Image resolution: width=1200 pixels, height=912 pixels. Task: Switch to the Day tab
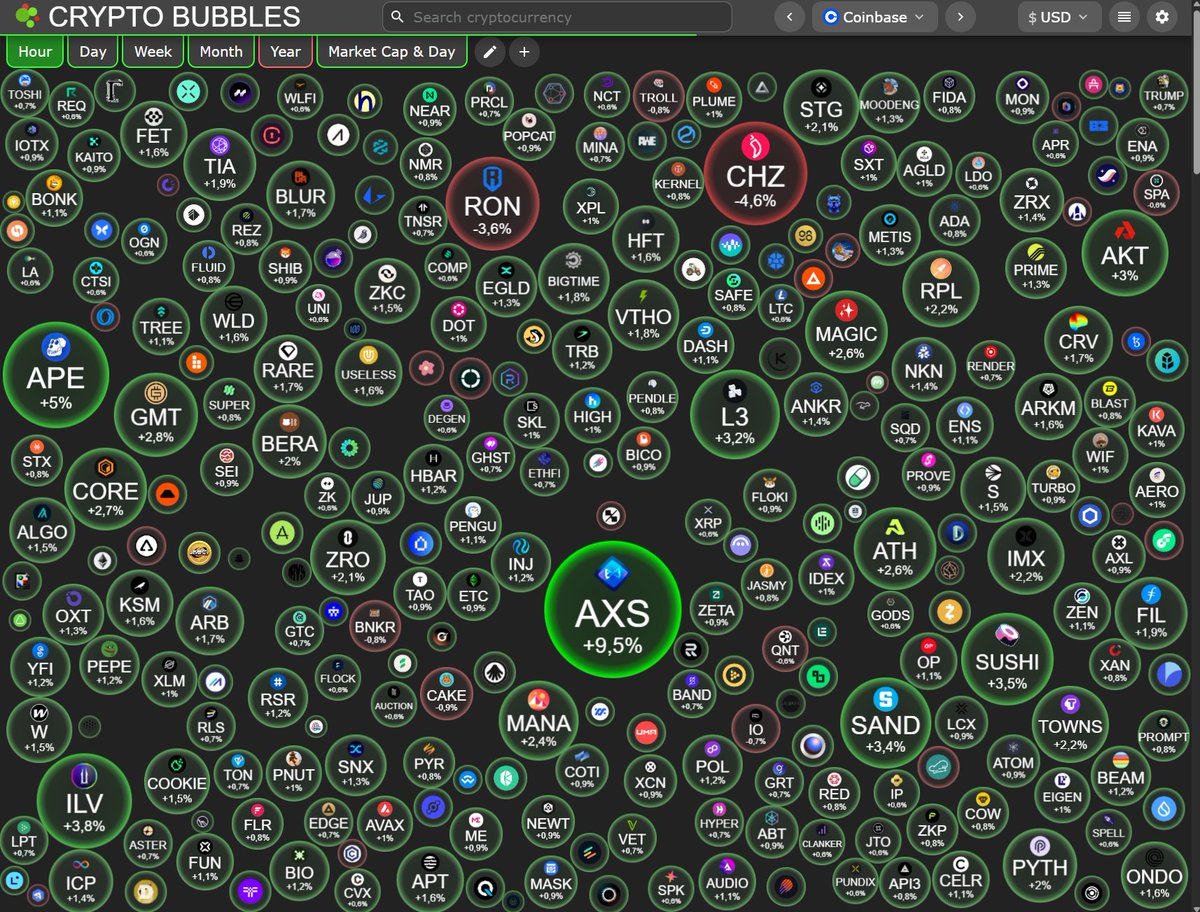(x=93, y=52)
